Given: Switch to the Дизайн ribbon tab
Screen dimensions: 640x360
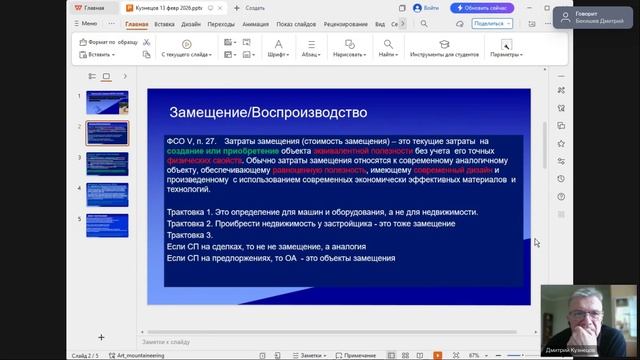Looking at the screenshot, I should pos(191,24).
